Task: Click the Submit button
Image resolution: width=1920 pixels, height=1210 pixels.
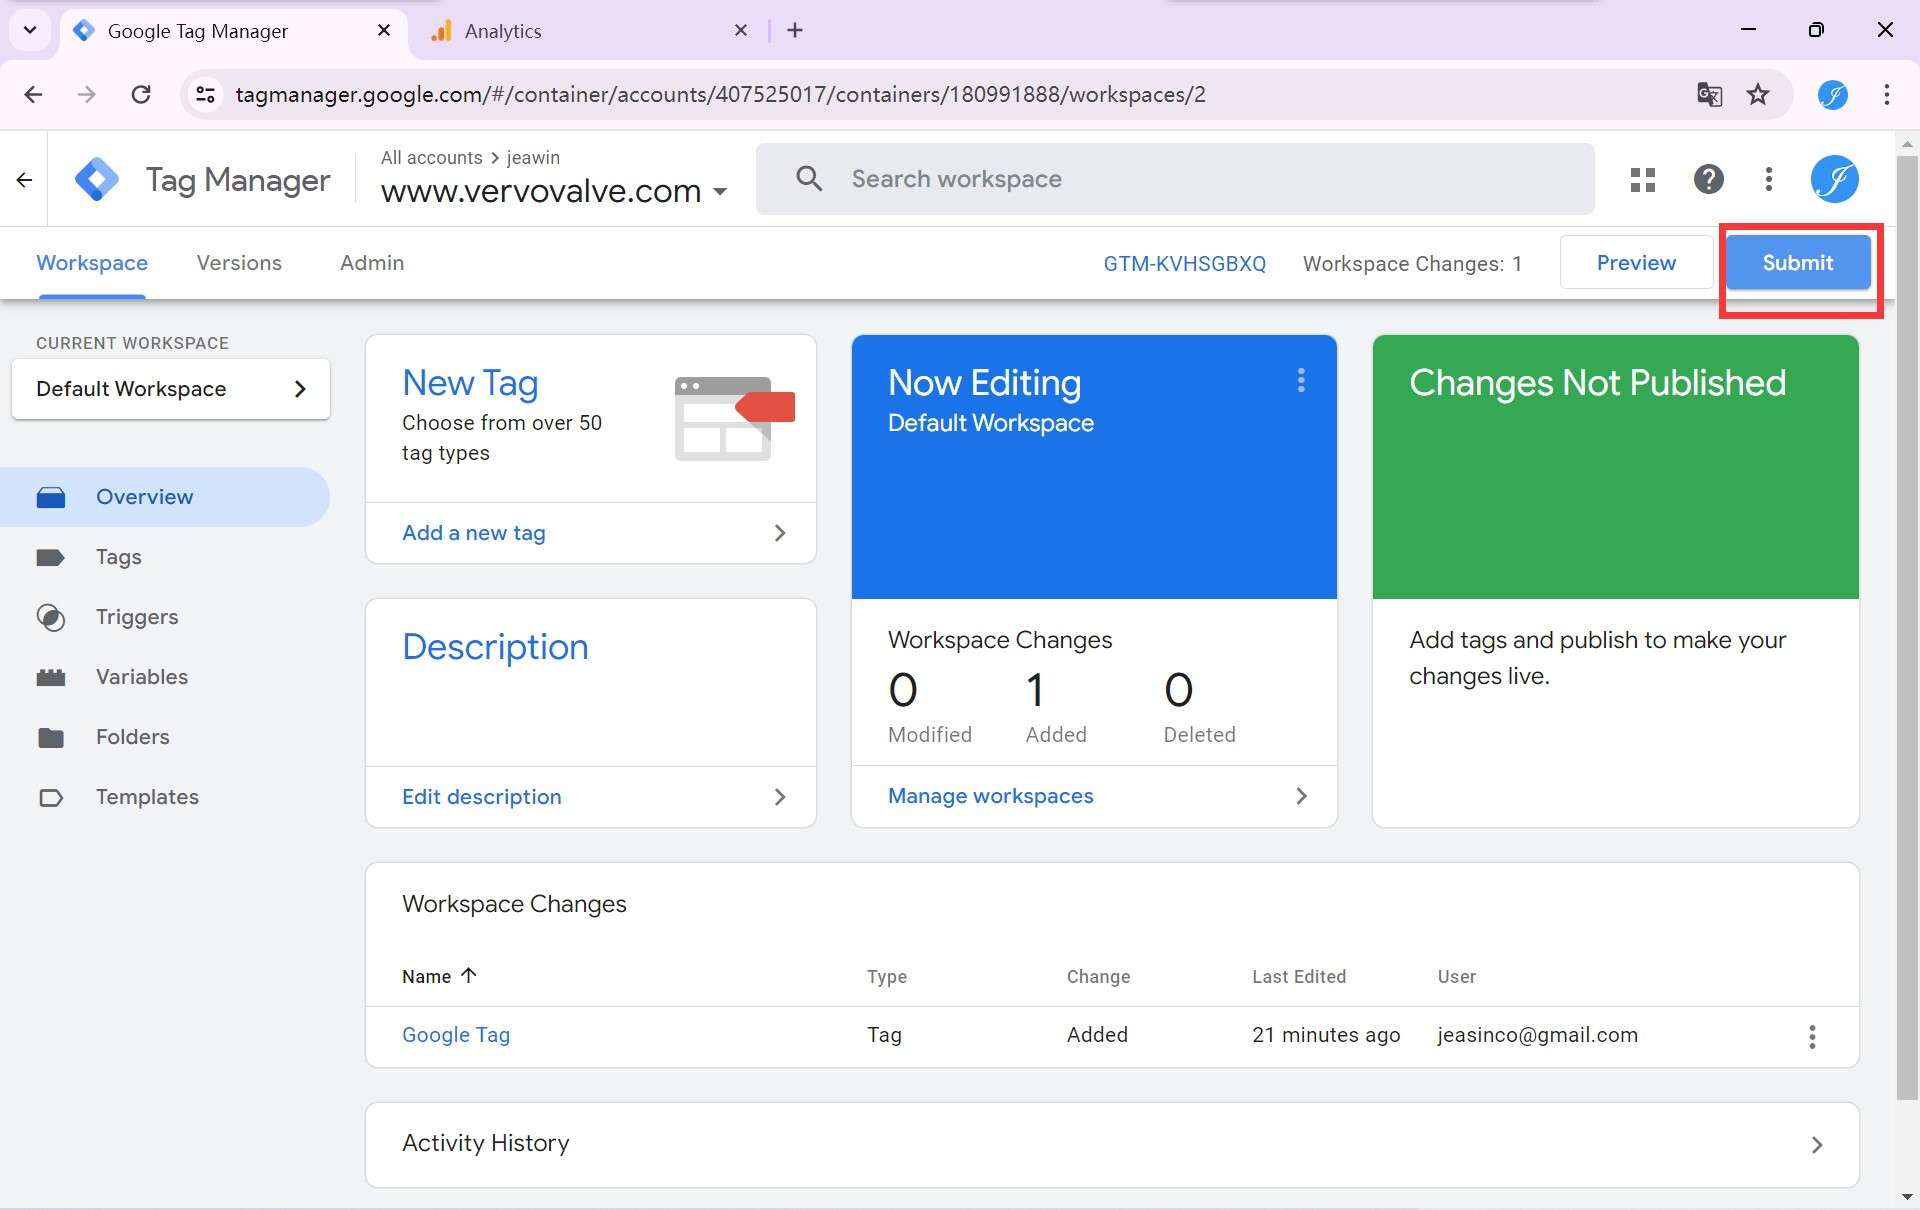Action: pyautogui.click(x=1797, y=263)
